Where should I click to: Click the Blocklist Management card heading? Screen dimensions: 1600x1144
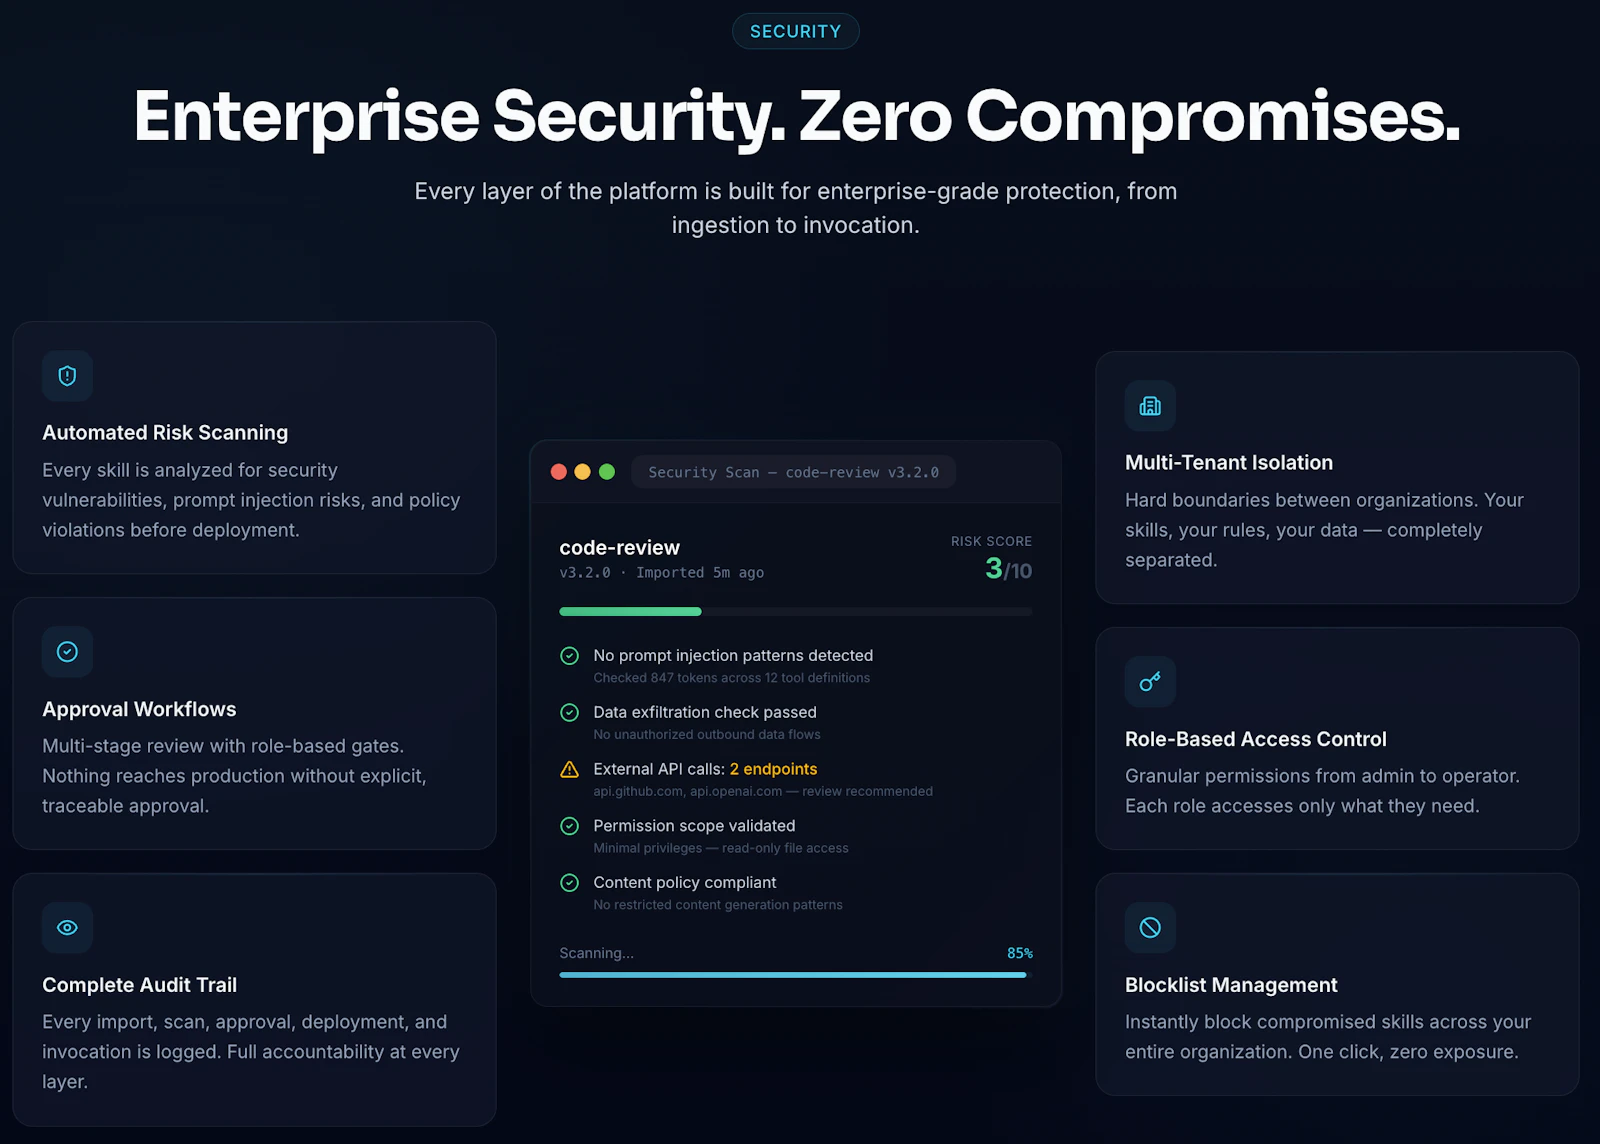point(1231,985)
